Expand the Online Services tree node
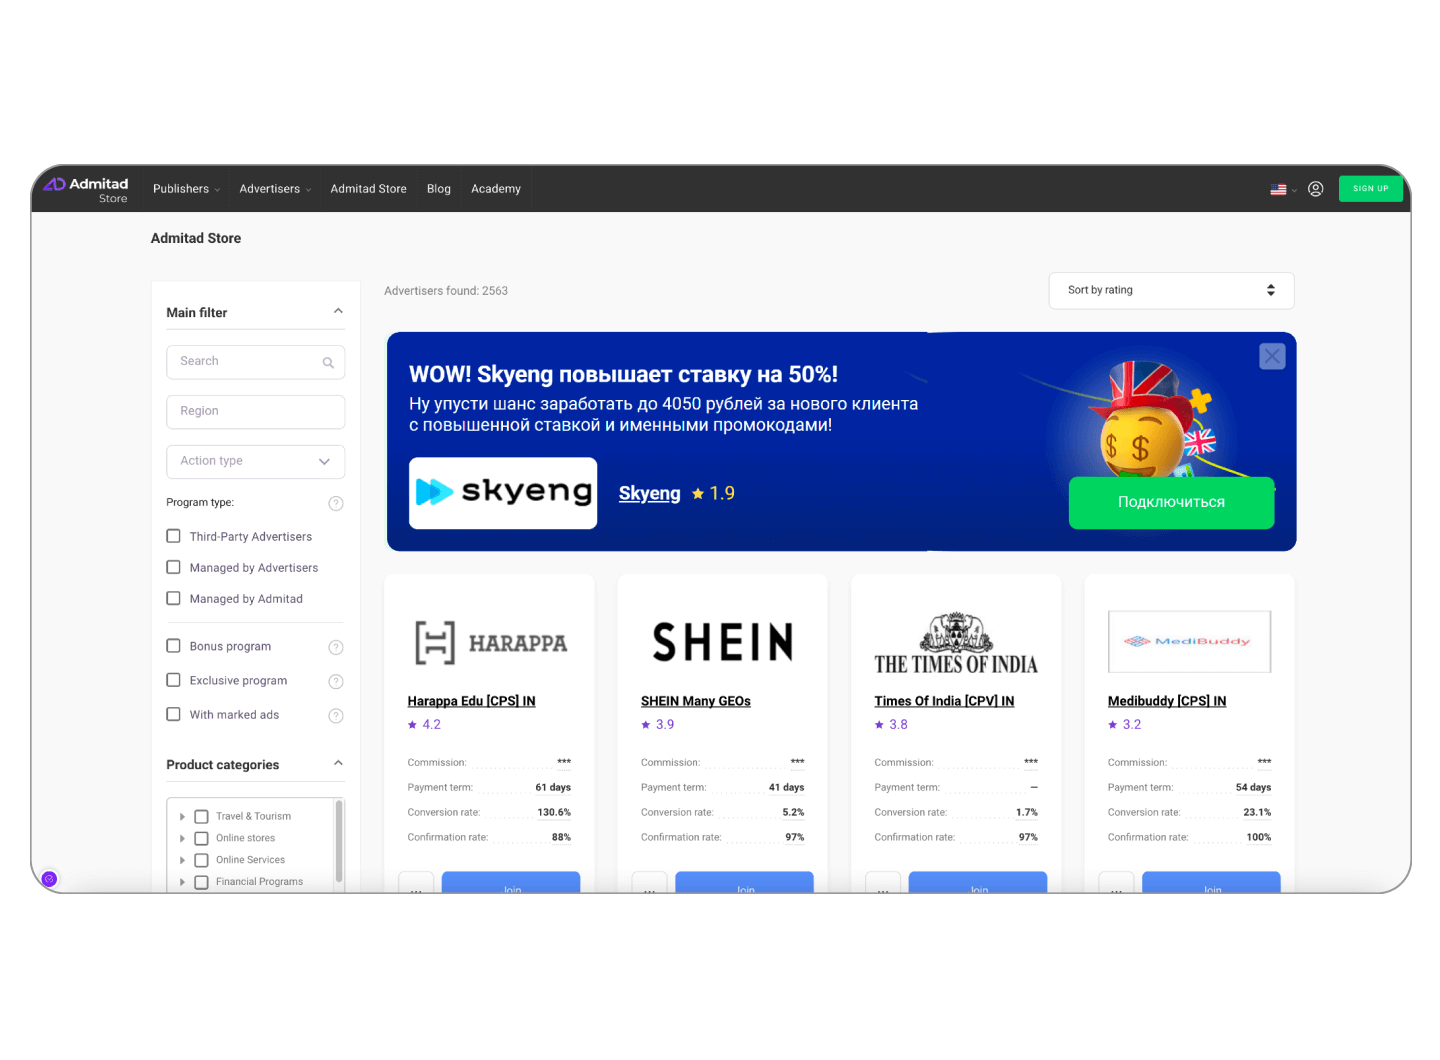 [182, 860]
